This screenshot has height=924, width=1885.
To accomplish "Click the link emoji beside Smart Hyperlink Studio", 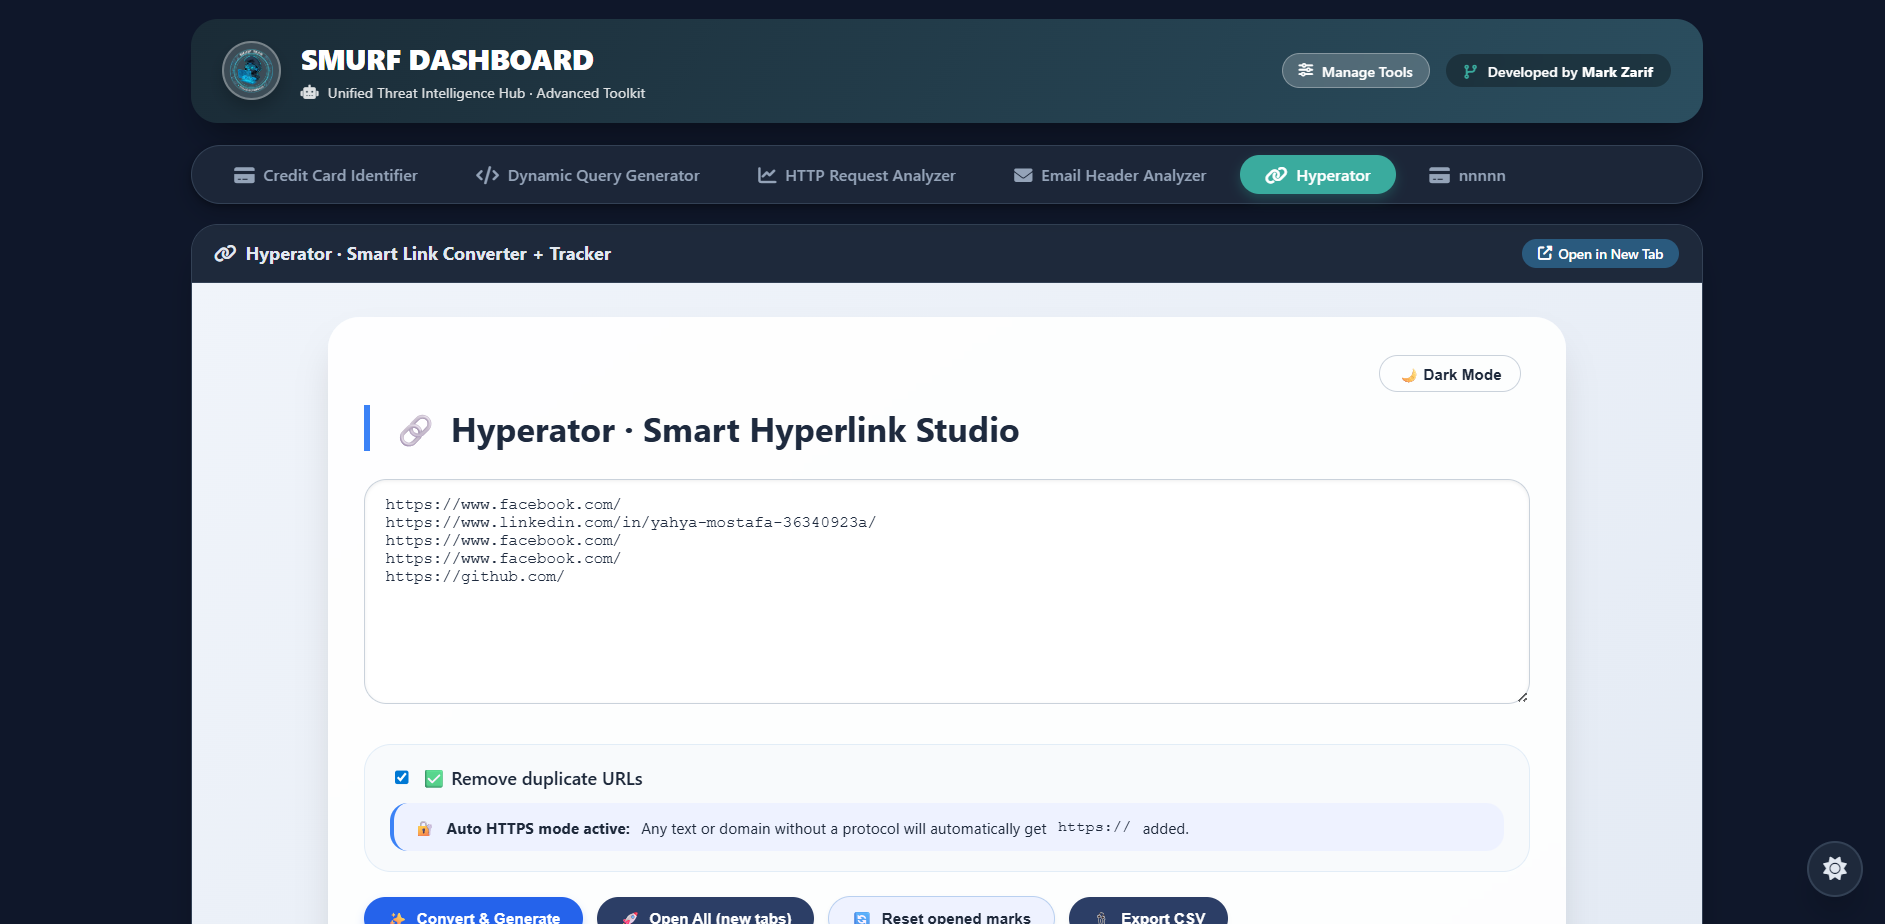I will [415, 431].
